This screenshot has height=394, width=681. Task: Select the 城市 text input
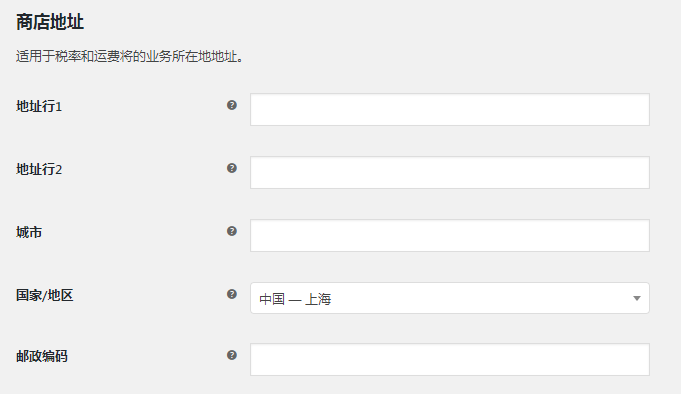tap(450, 235)
